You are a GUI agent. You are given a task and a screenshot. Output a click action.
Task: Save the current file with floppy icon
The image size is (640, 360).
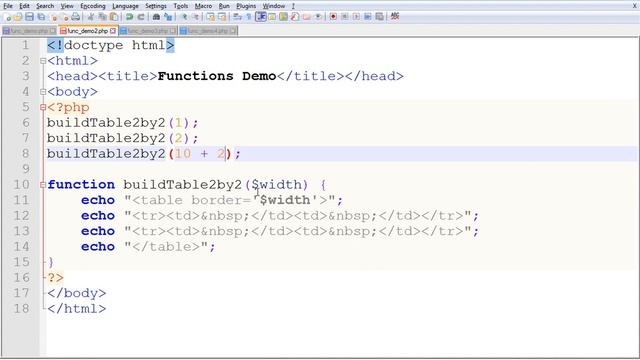point(29,17)
